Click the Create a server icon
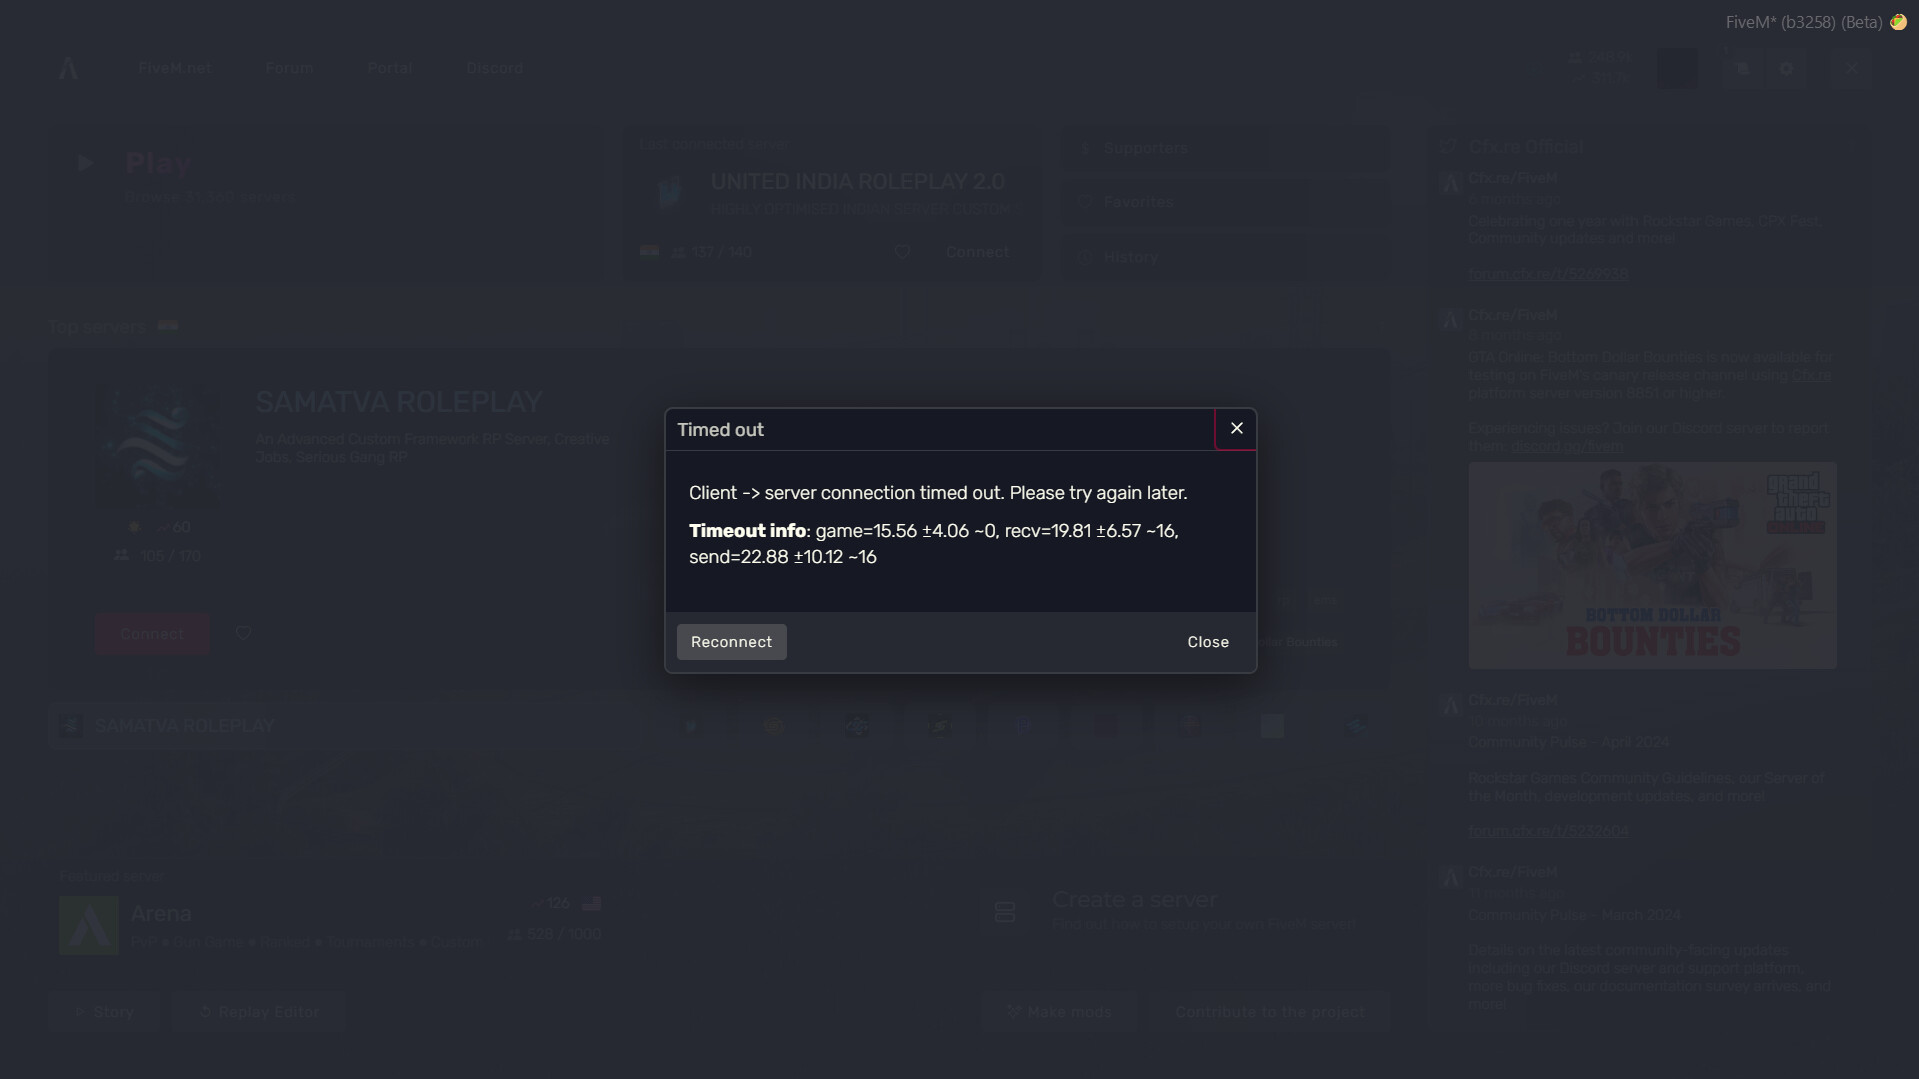Screen dimensions: 1919x1079 click(1005, 912)
